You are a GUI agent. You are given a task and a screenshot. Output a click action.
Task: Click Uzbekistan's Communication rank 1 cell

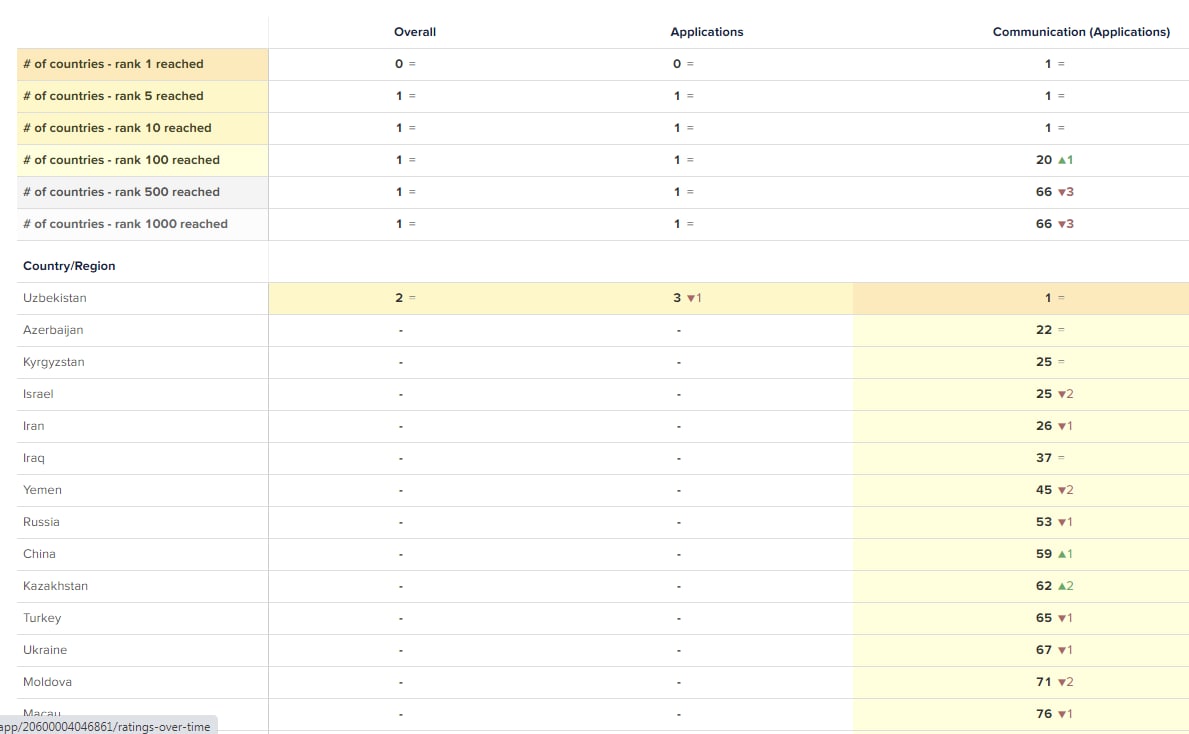coord(1055,298)
